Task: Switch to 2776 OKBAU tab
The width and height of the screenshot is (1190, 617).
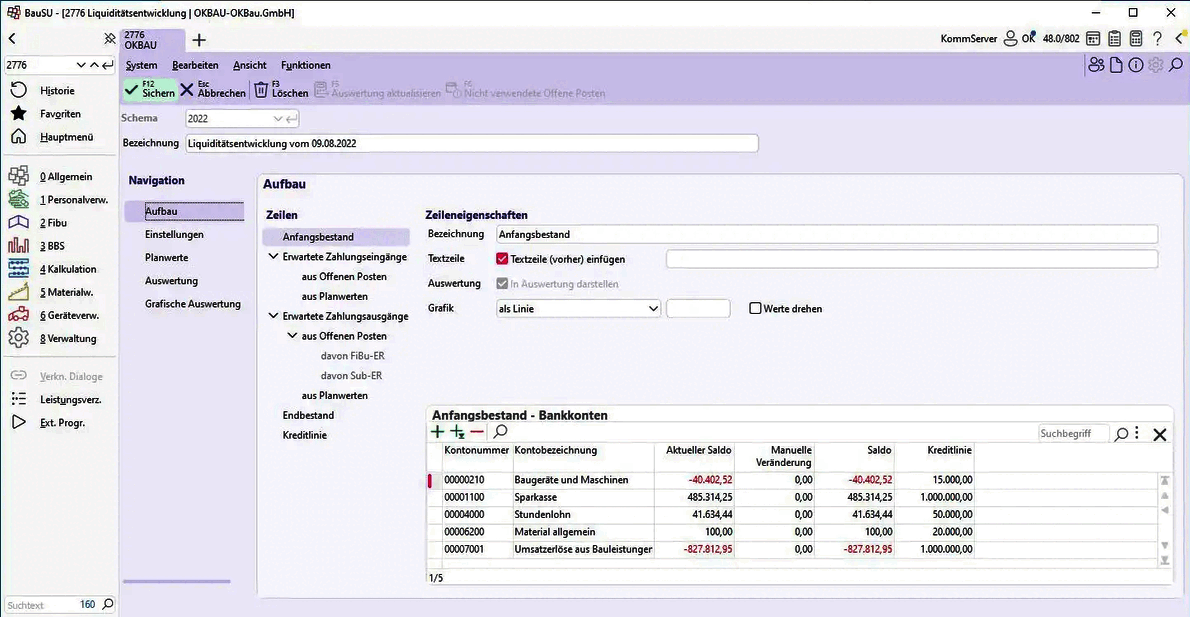Action: click(152, 40)
